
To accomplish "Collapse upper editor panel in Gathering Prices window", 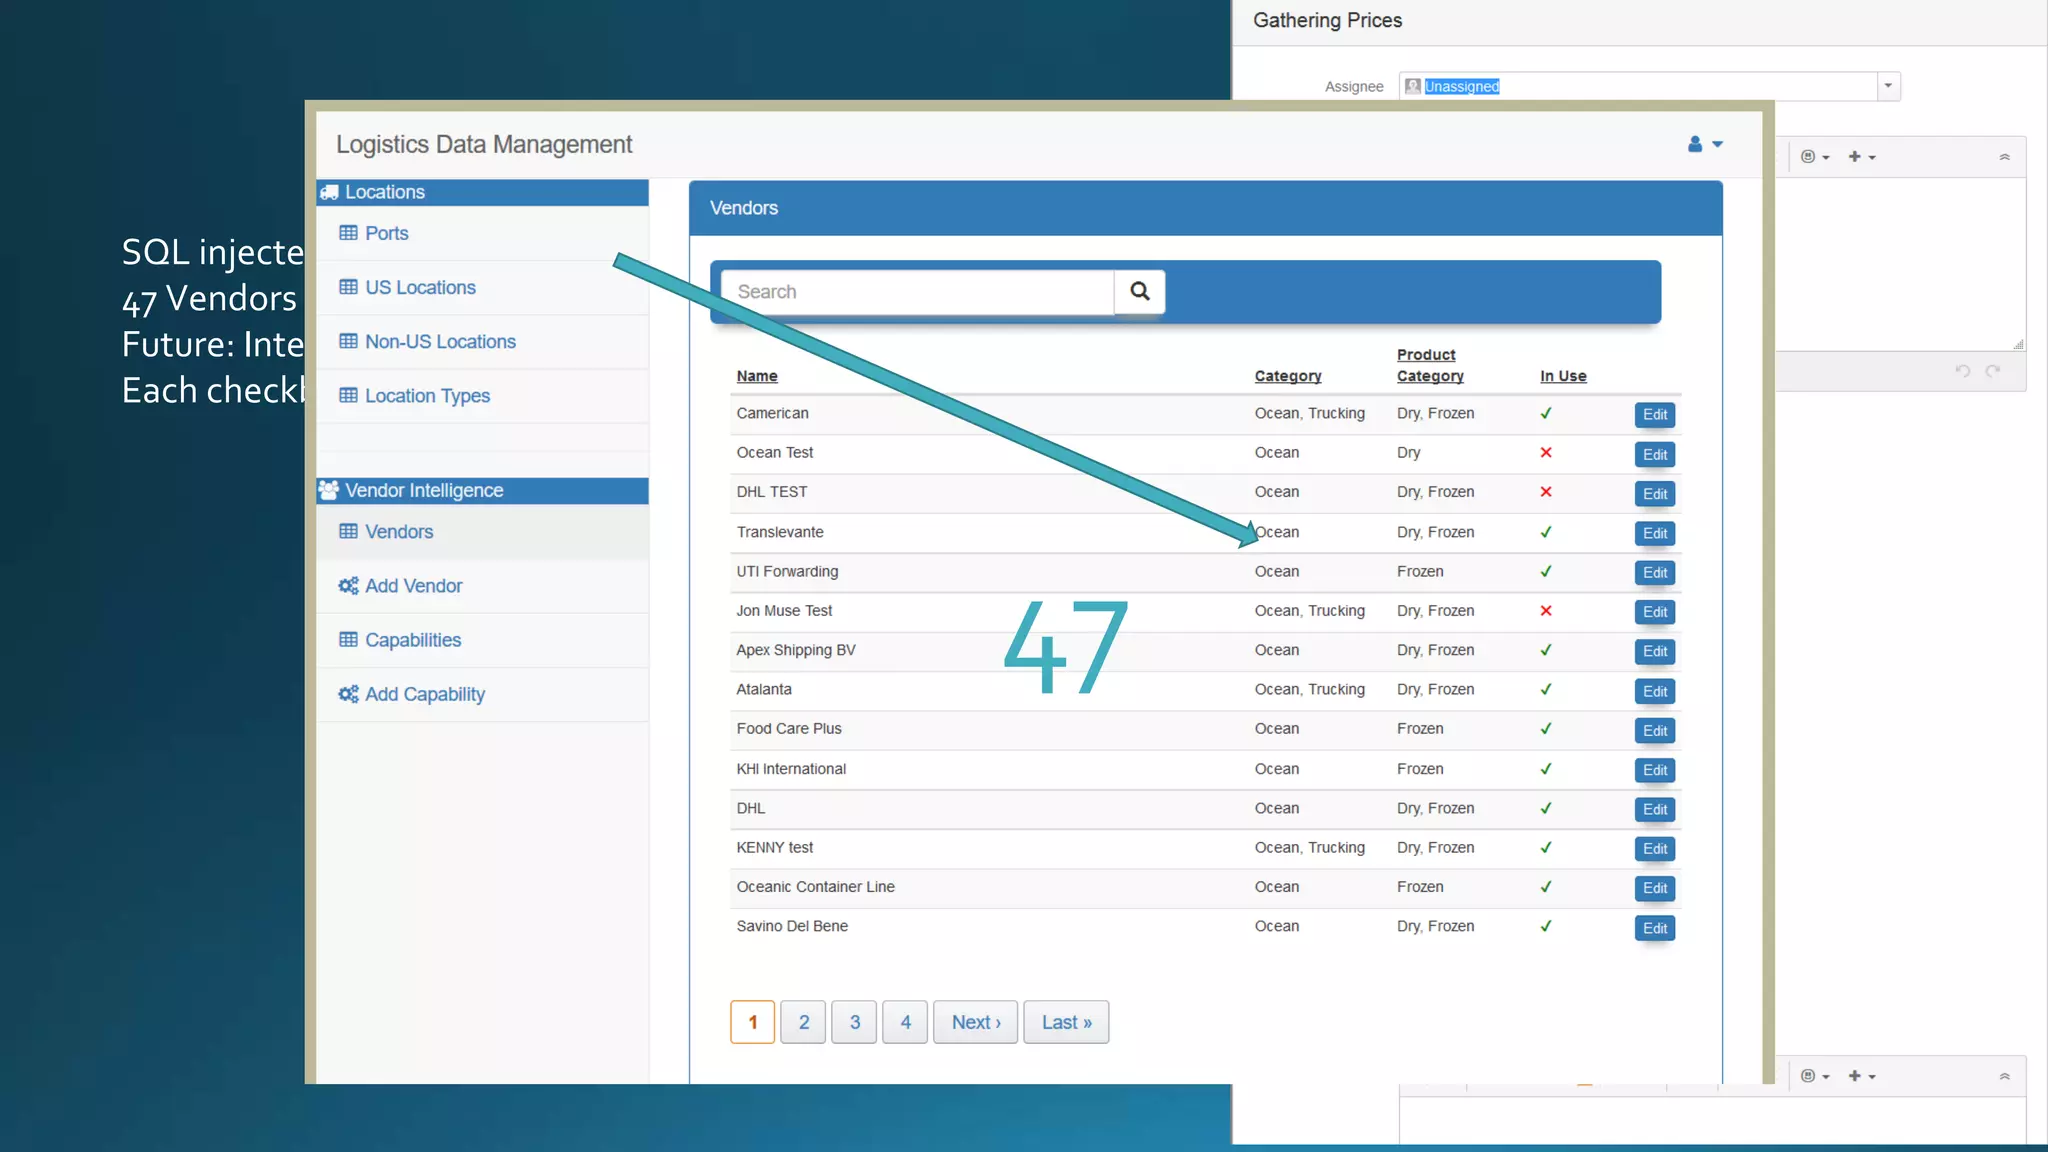I will (2004, 157).
